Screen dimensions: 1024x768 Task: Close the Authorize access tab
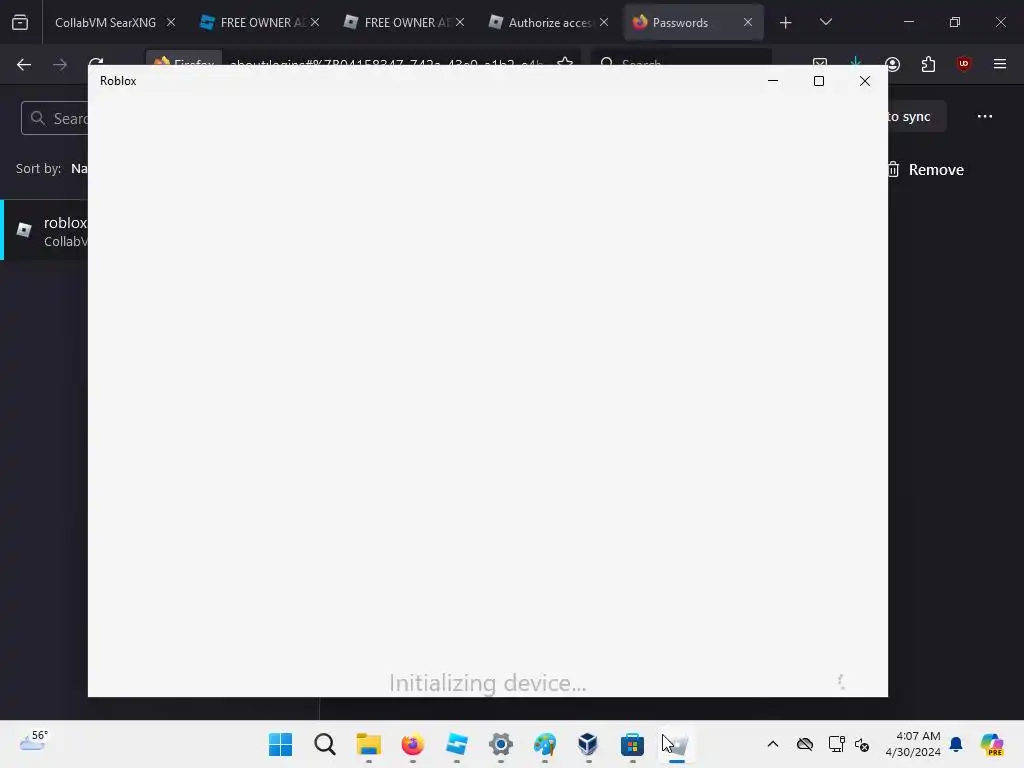[604, 22]
